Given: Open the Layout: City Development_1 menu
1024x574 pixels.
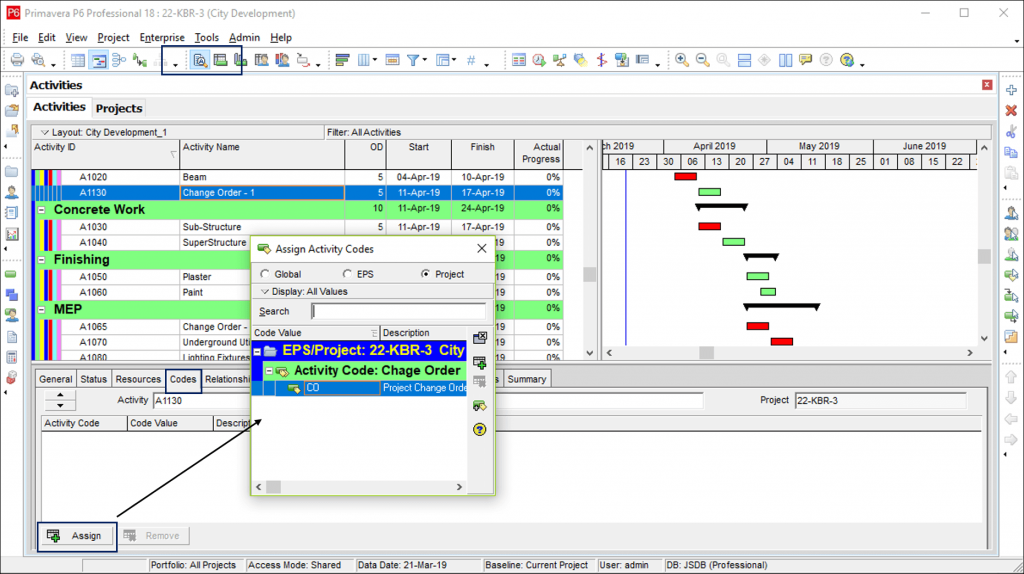Looking at the screenshot, I should [103, 133].
